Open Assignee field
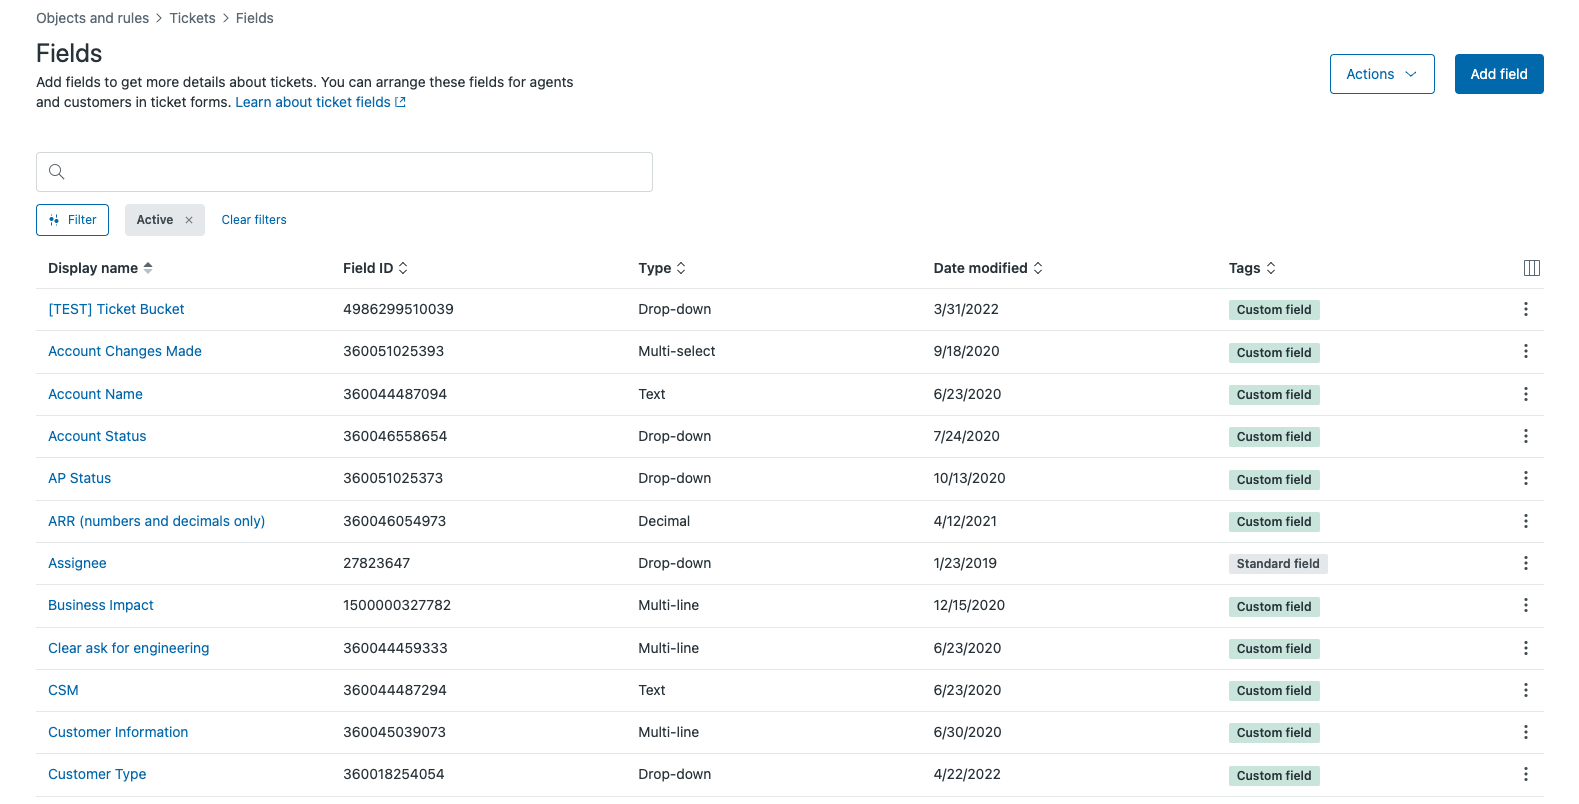The width and height of the screenshot is (1579, 804). (77, 563)
